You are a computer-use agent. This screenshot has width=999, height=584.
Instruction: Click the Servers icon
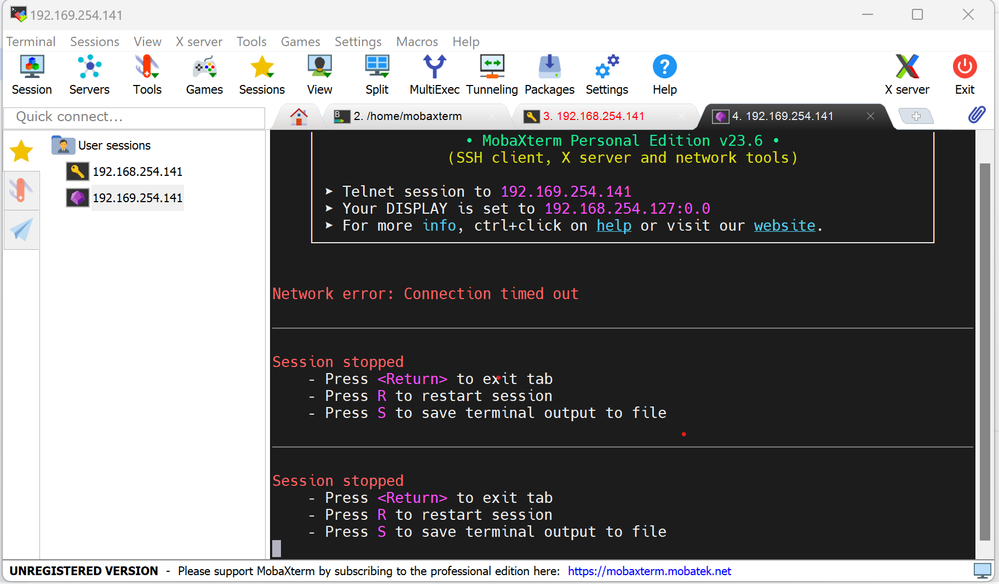89,72
